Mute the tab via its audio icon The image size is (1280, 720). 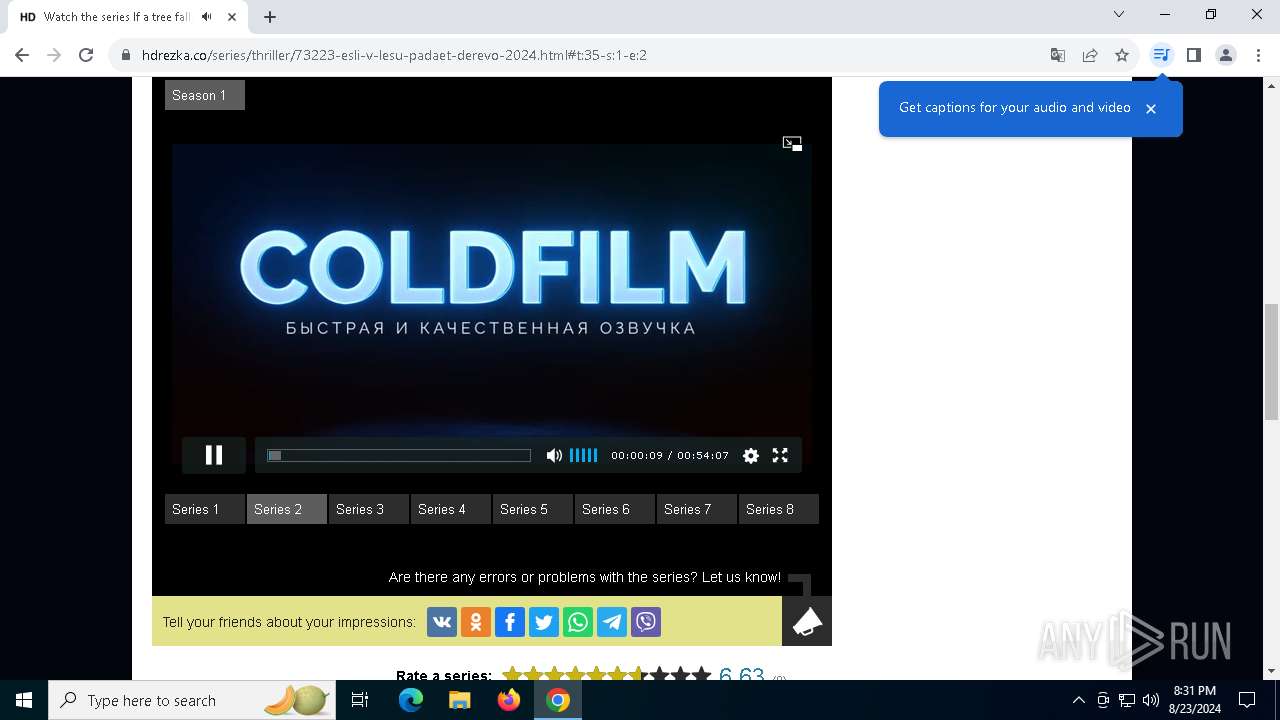tap(207, 16)
